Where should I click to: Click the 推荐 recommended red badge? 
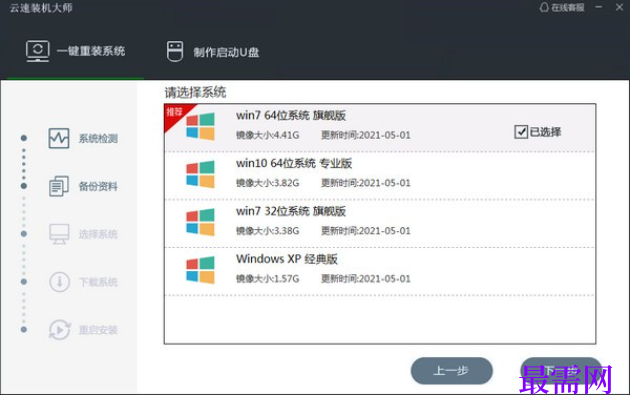tap(175, 114)
